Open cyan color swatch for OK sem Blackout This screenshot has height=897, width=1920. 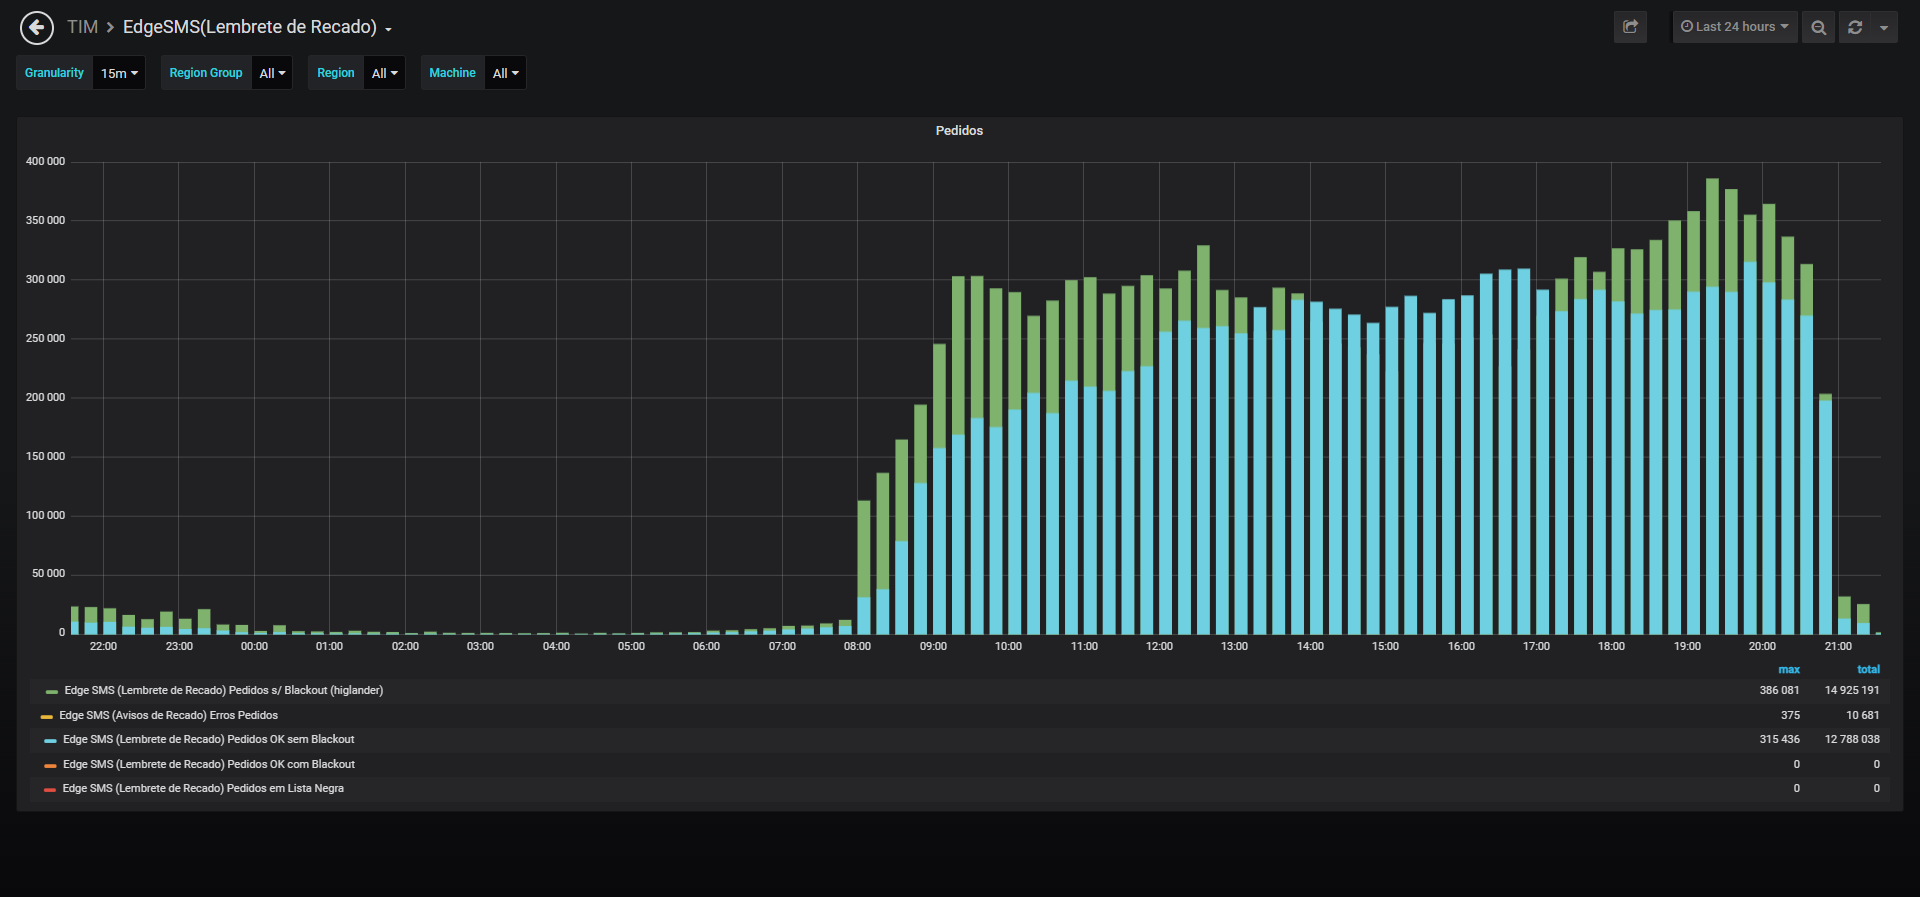pos(50,740)
